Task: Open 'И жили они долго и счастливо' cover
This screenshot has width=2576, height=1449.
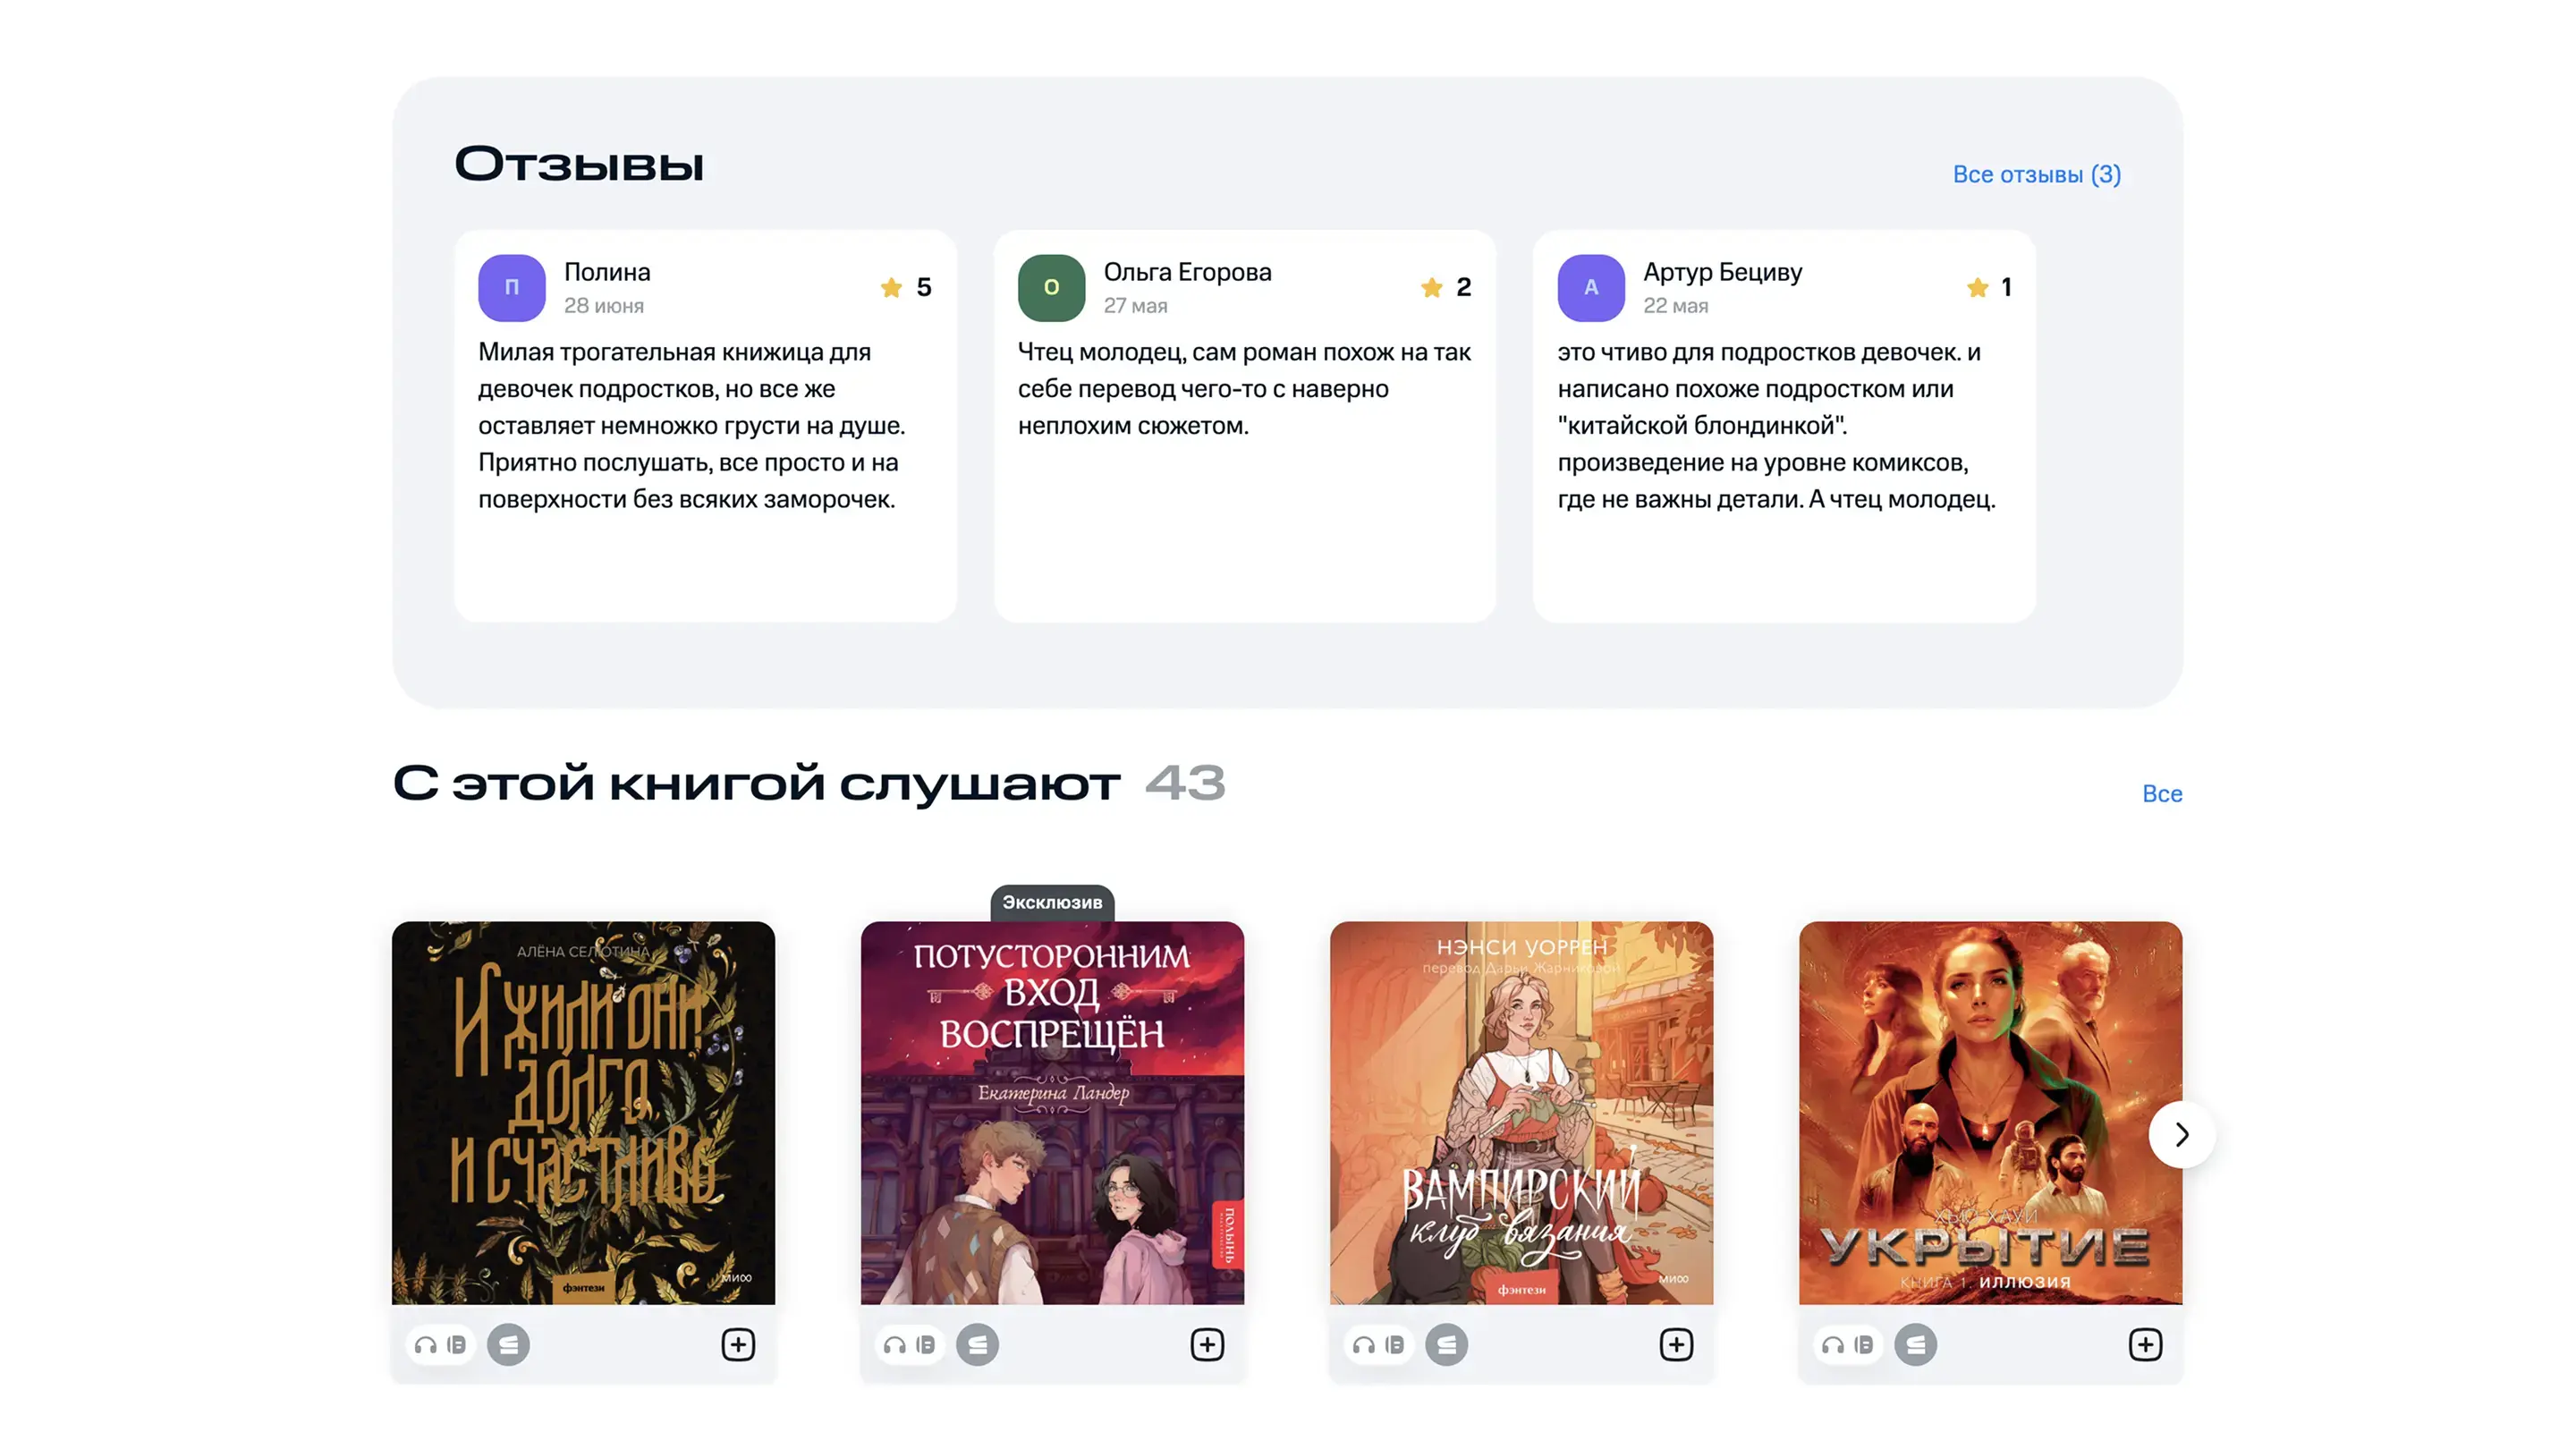Action: pyautogui.click(x=583, y=1112)
